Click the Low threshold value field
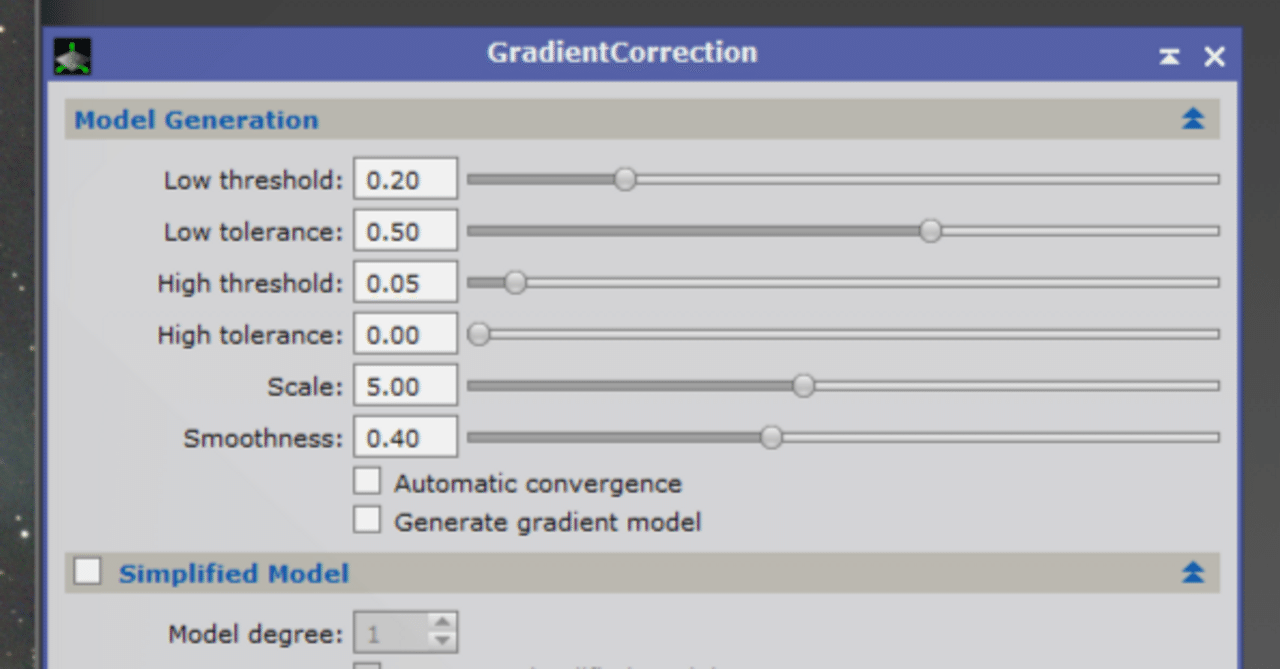 point(405,180)
